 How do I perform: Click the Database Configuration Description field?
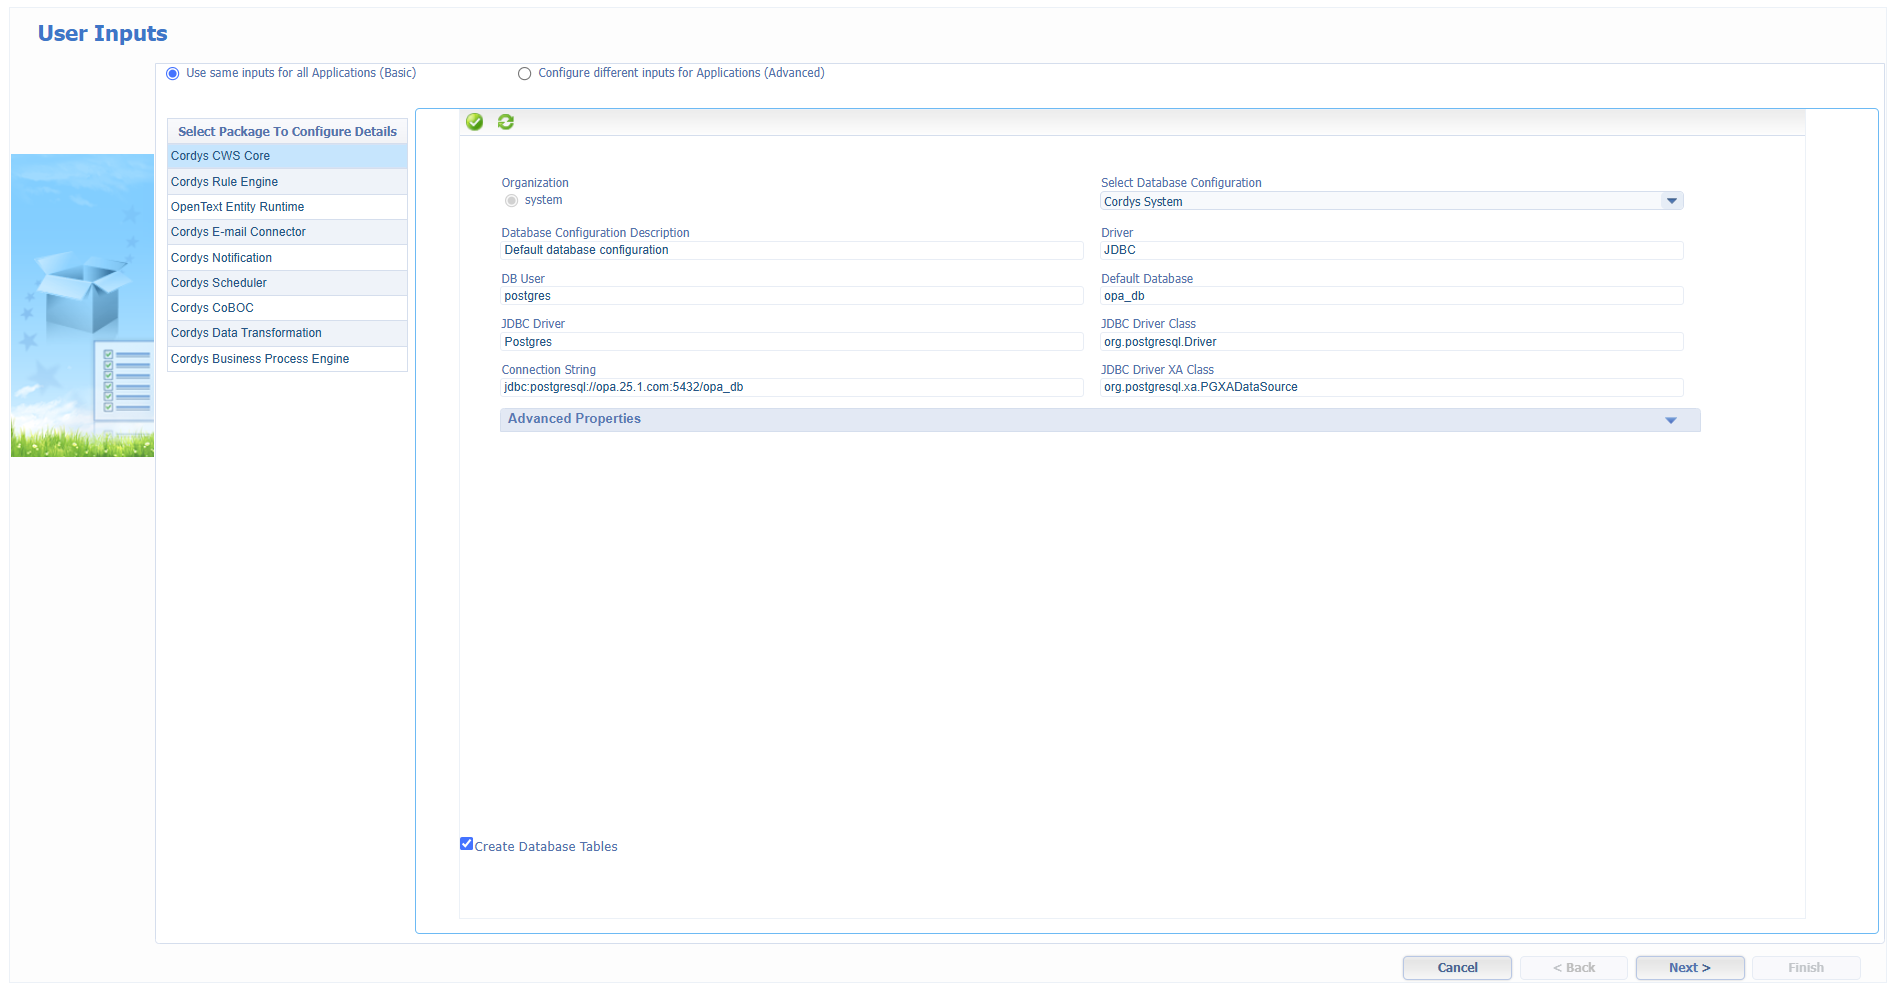[791, 251]
